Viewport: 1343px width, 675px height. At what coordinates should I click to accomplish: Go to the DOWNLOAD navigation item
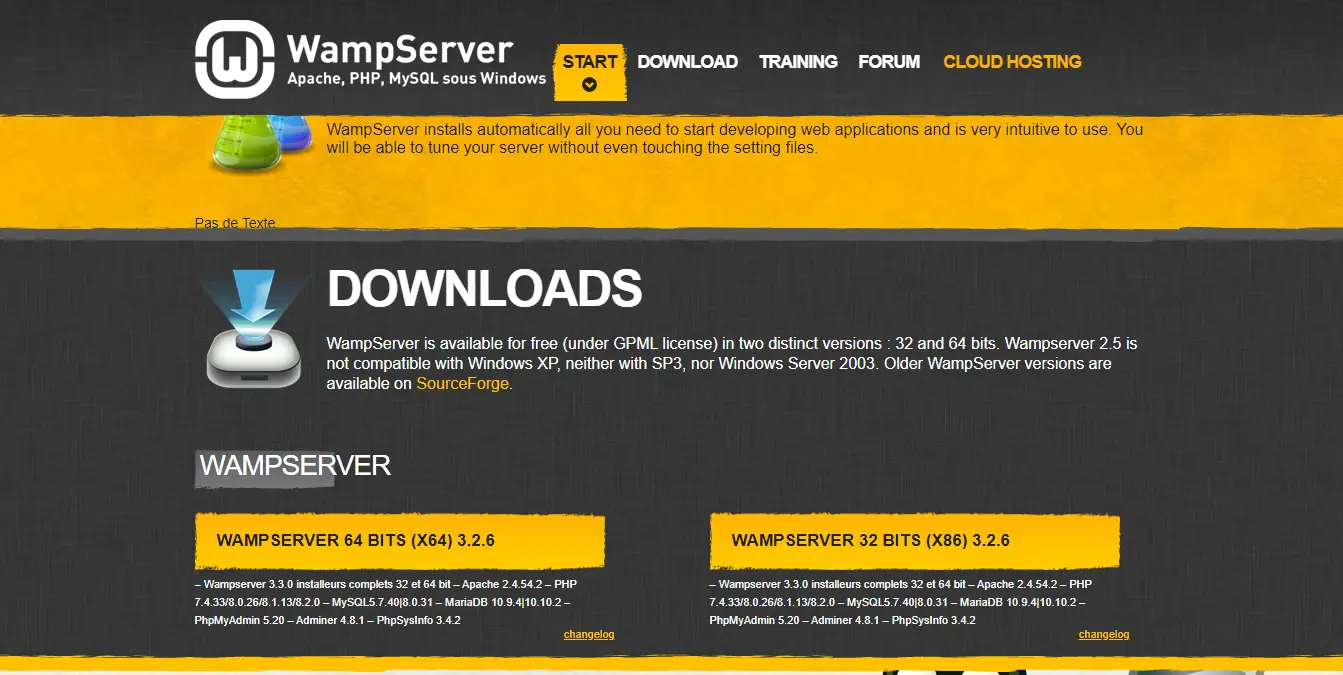pos(687,62)
